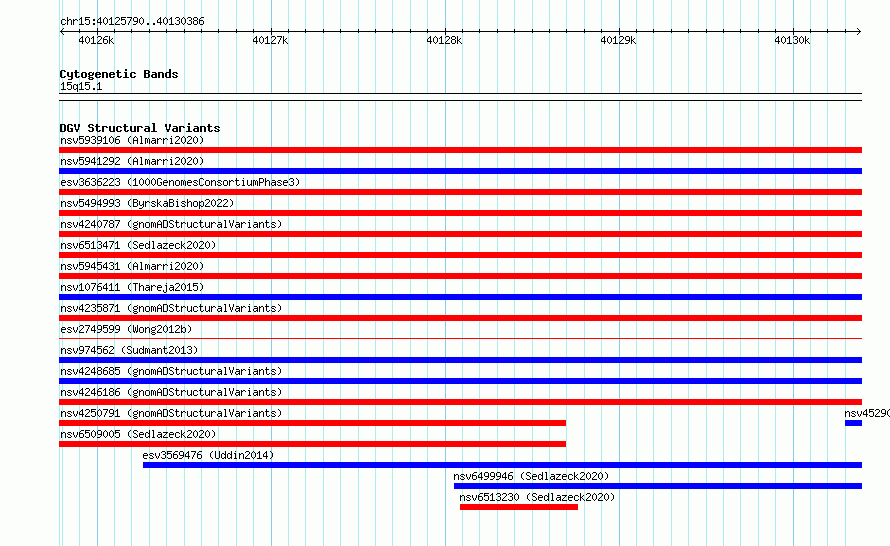
Task: Click the blue bar under nsv5941292
Action: 460,171
